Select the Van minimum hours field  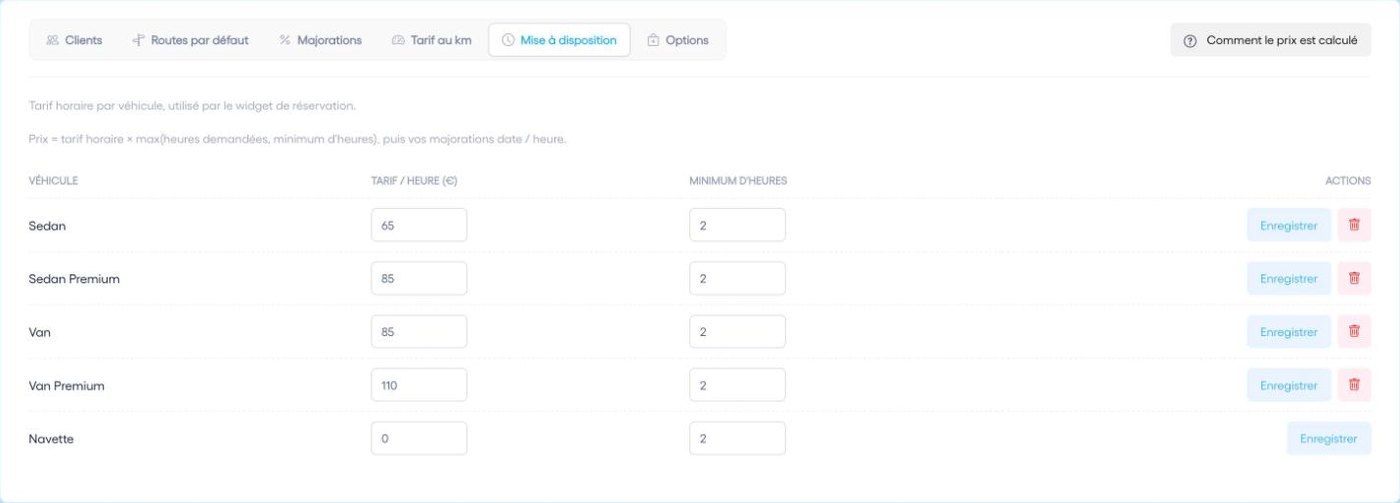[737, 332]
